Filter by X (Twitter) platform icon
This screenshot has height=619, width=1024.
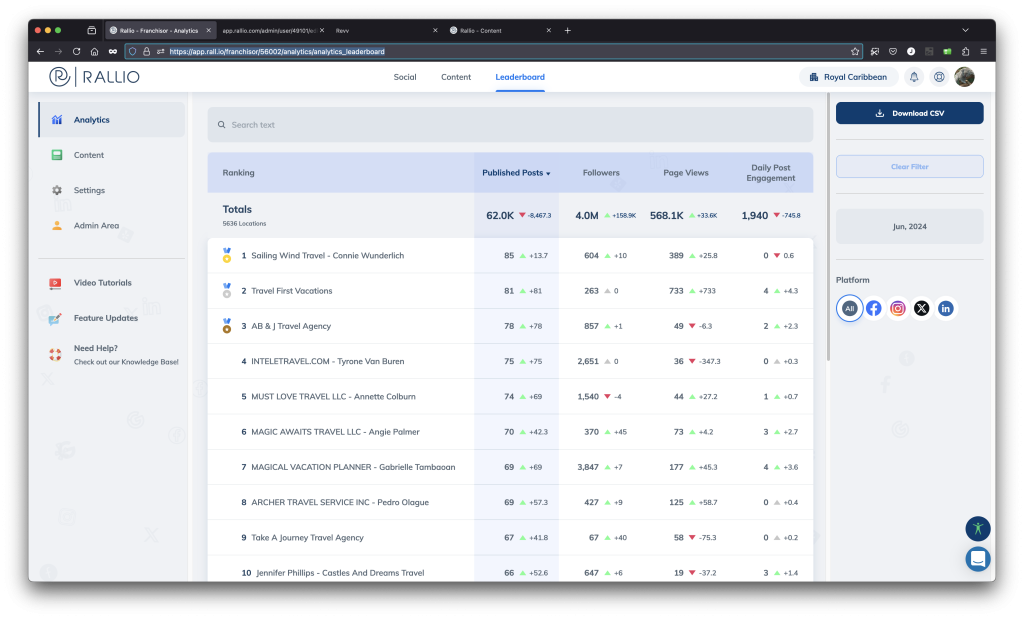click(922, 308)
